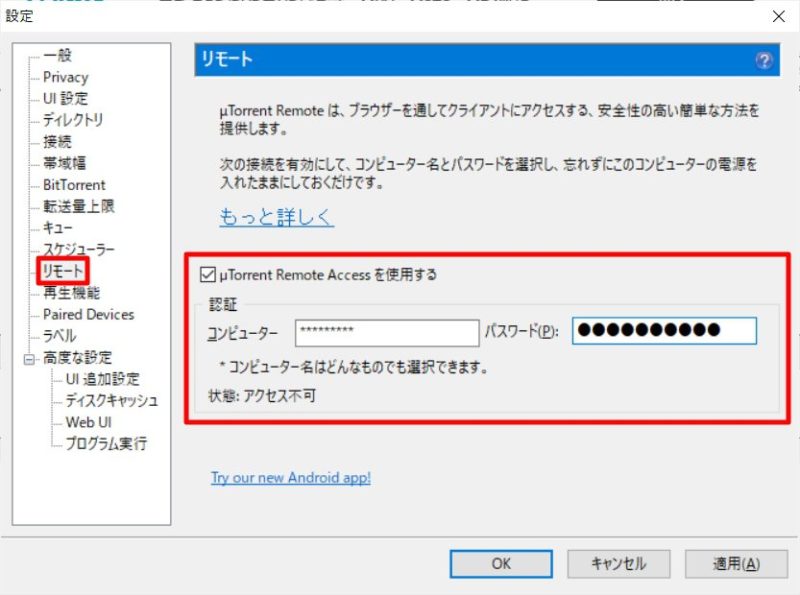Toggle µTorrent Remote Access を使用する checkbox

[x=208, y=275]
